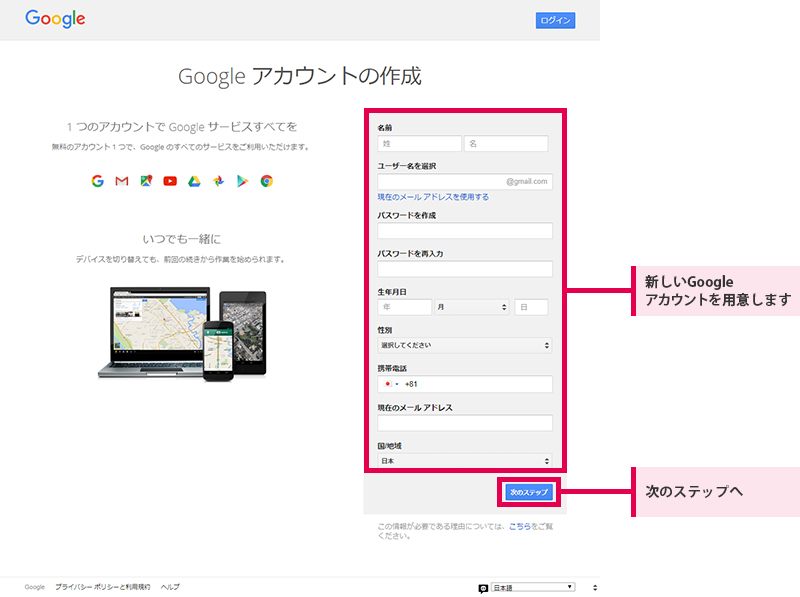Open the 国/地域 日本 dropdown
Image resolution: width=800 pixels, height=597 pixels.
[x=465, y=461]
